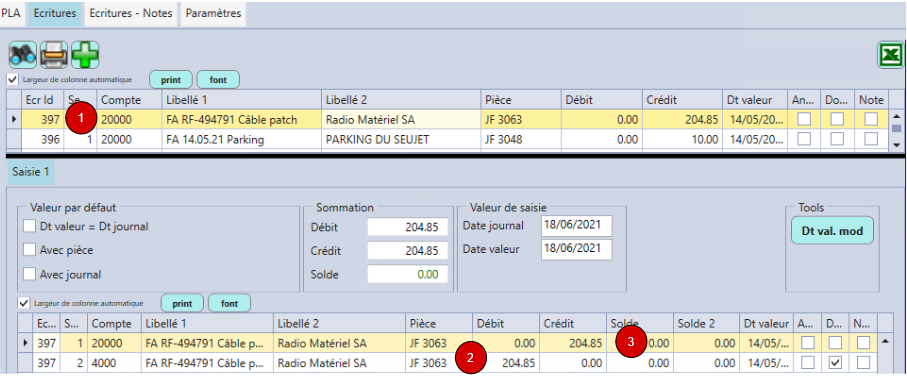Click scroll up arrow of upper grid
The width and height of the screenshot is (907, 377).
click(897, 114)
